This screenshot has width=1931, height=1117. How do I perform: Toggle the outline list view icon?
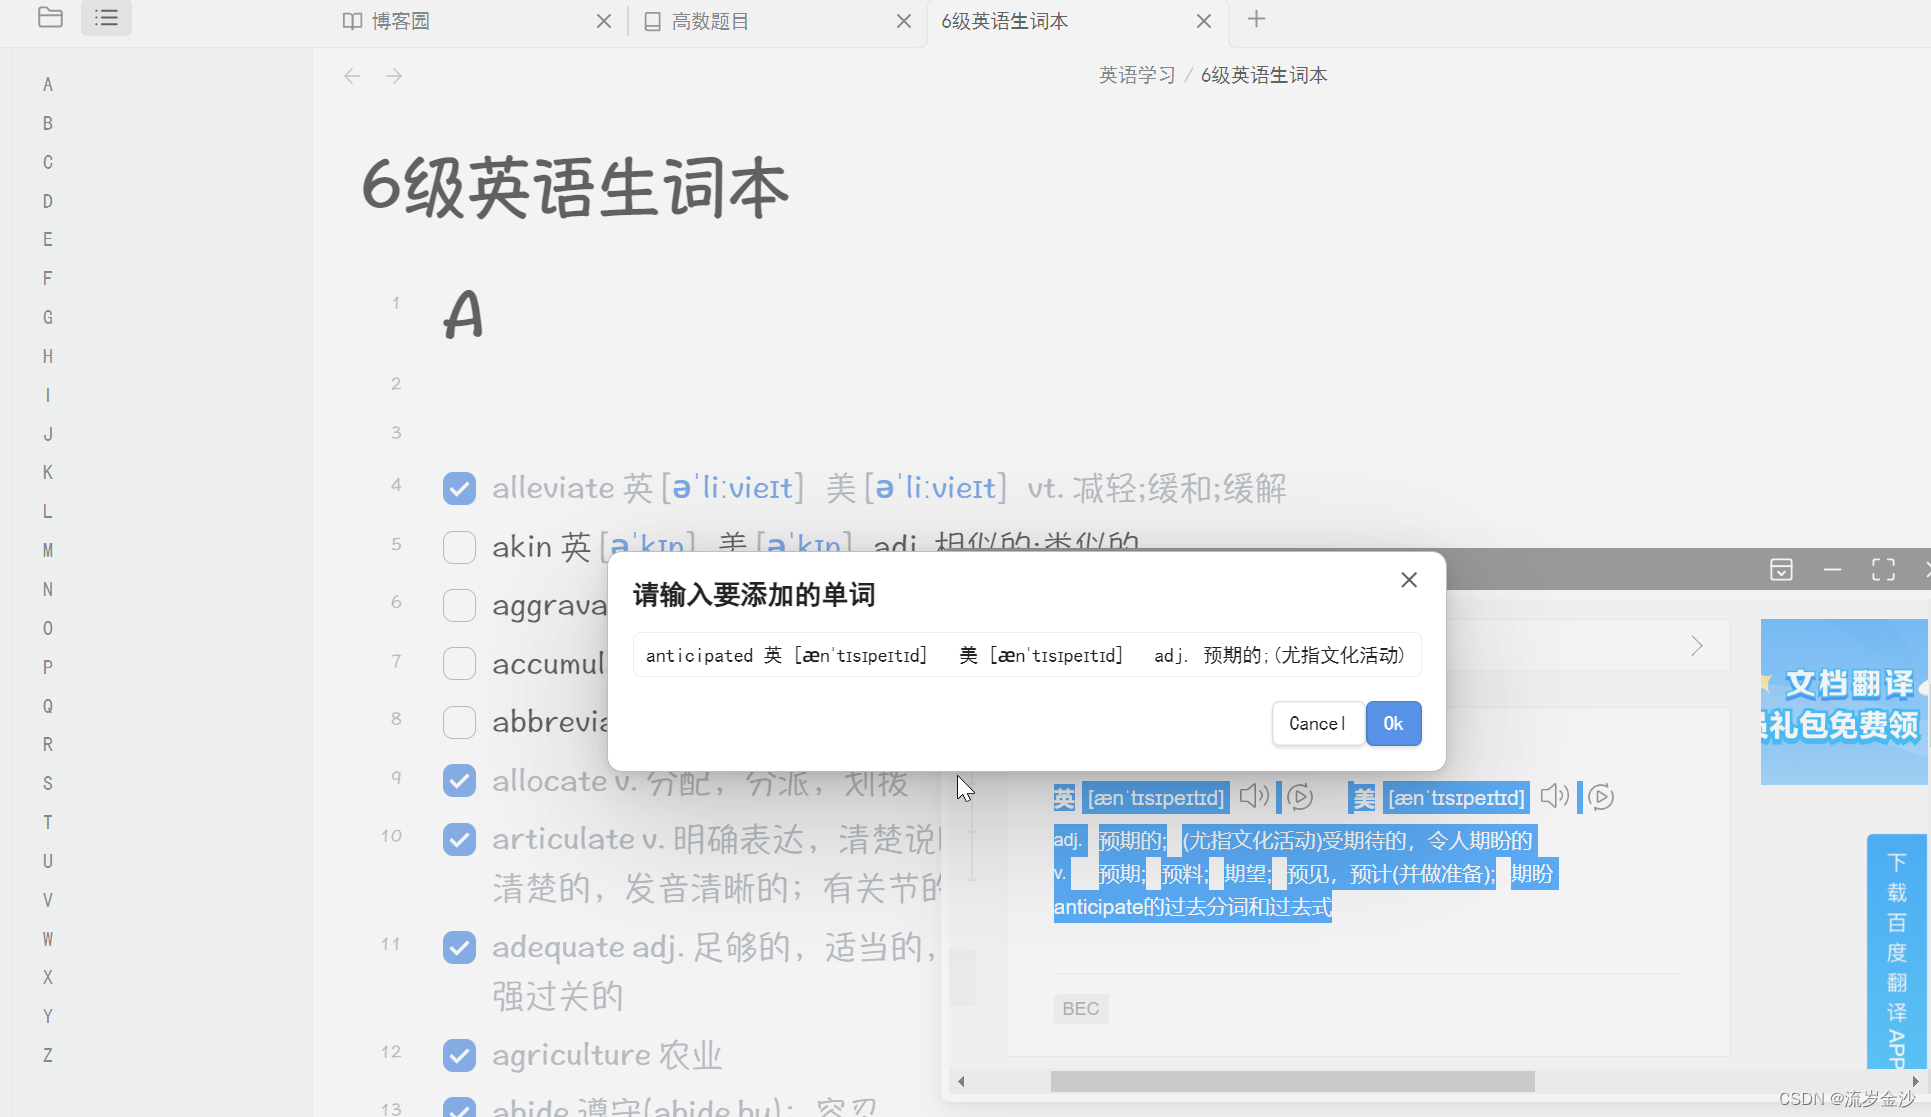pyautogui.click(x=106, y=18)
